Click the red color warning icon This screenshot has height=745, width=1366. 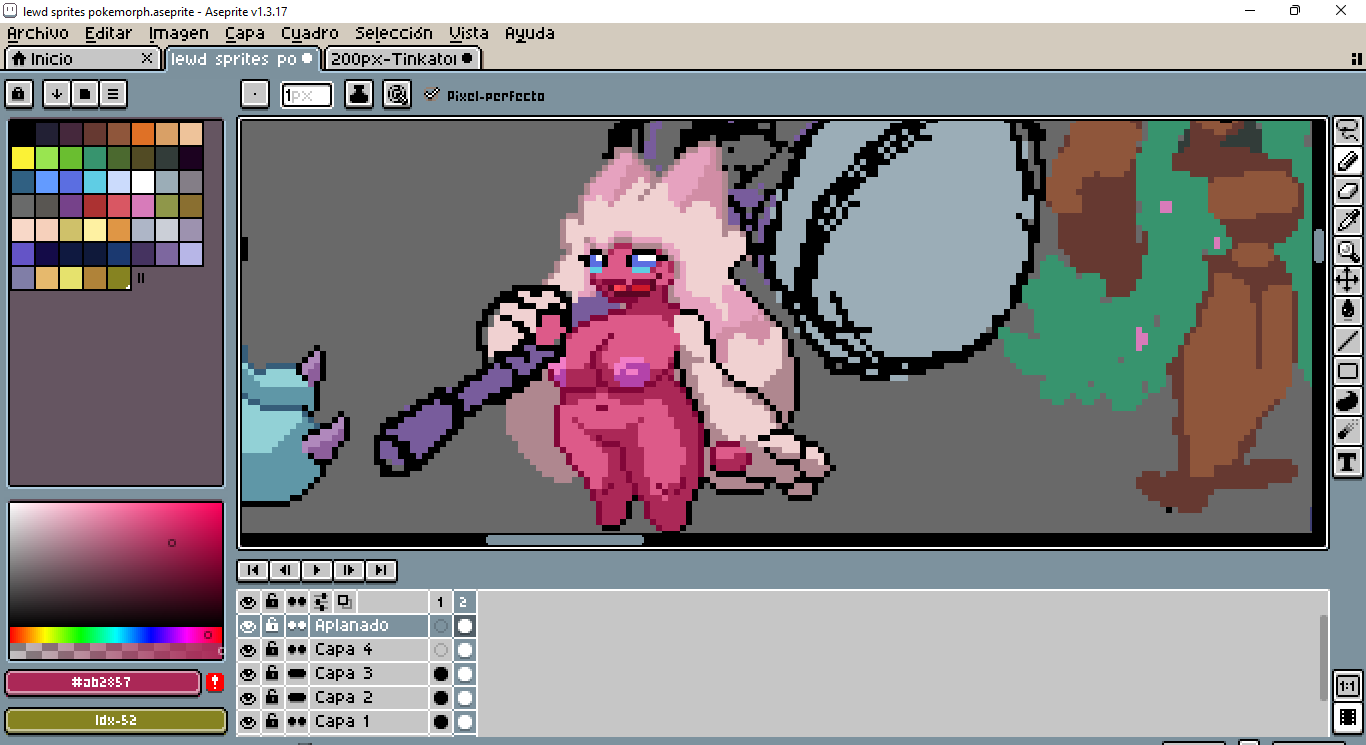215,682
